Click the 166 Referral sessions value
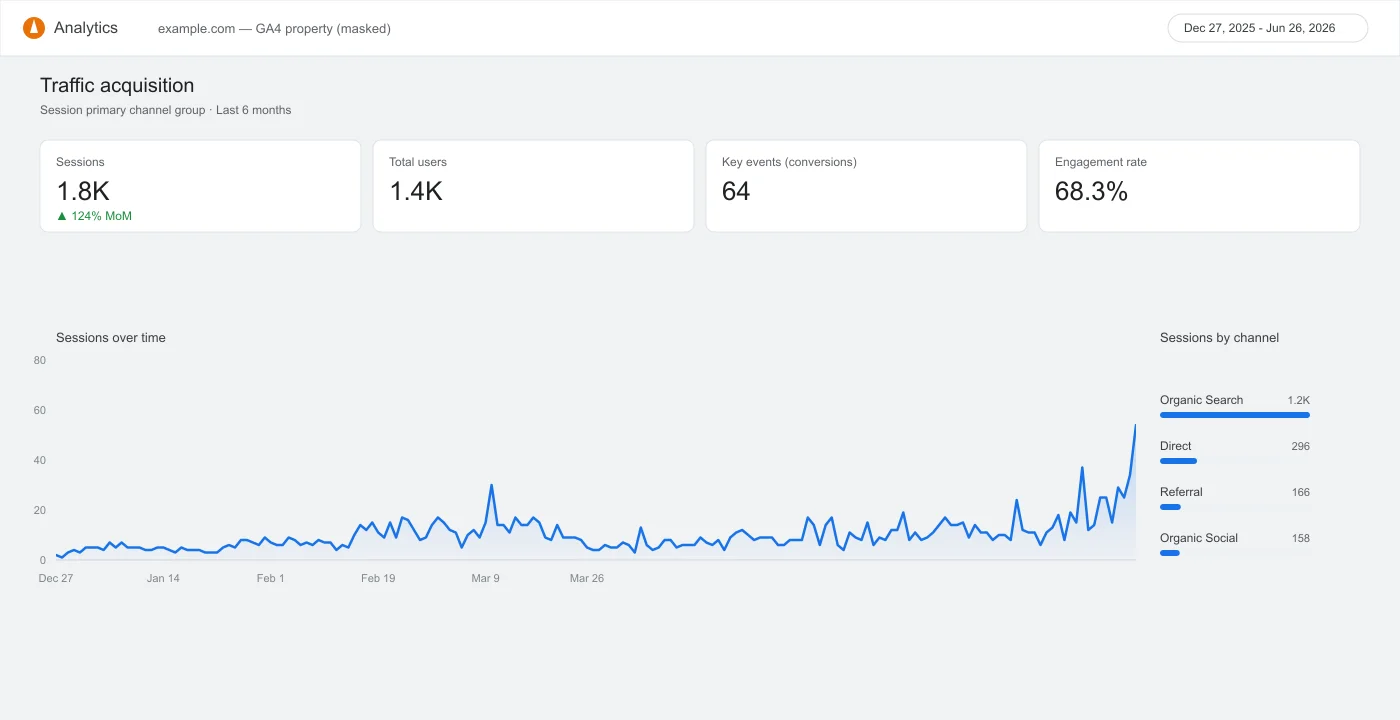The image size is (1400, 720). click(1301, 492)
